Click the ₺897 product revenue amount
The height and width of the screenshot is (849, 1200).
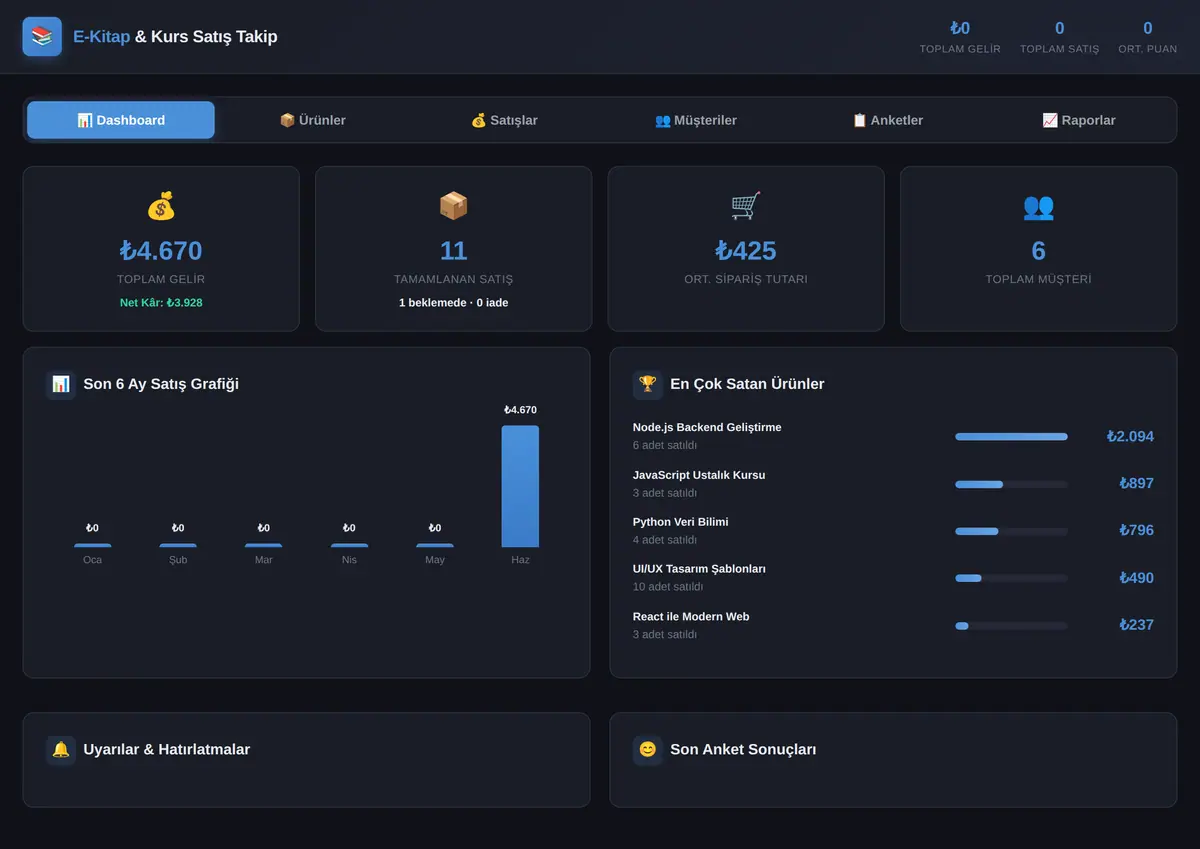[x=1137, y=484]
